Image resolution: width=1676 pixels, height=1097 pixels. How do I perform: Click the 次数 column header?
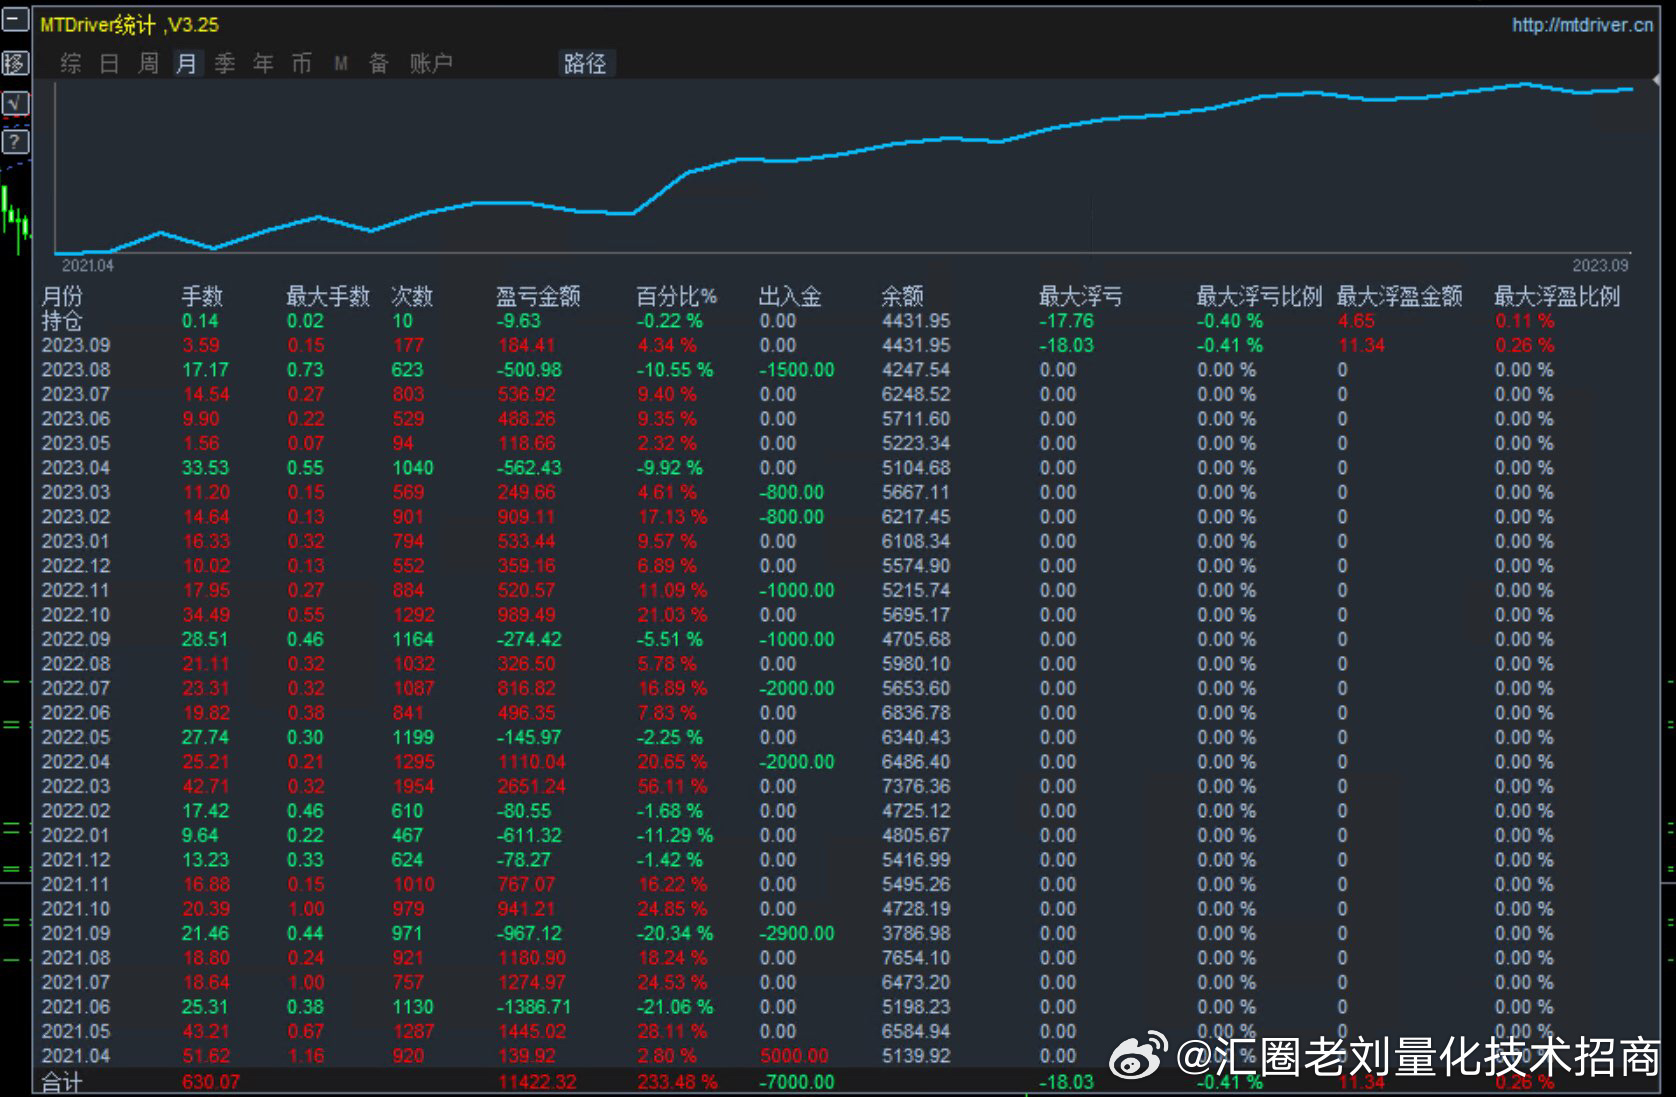click(x=412, y=296)
